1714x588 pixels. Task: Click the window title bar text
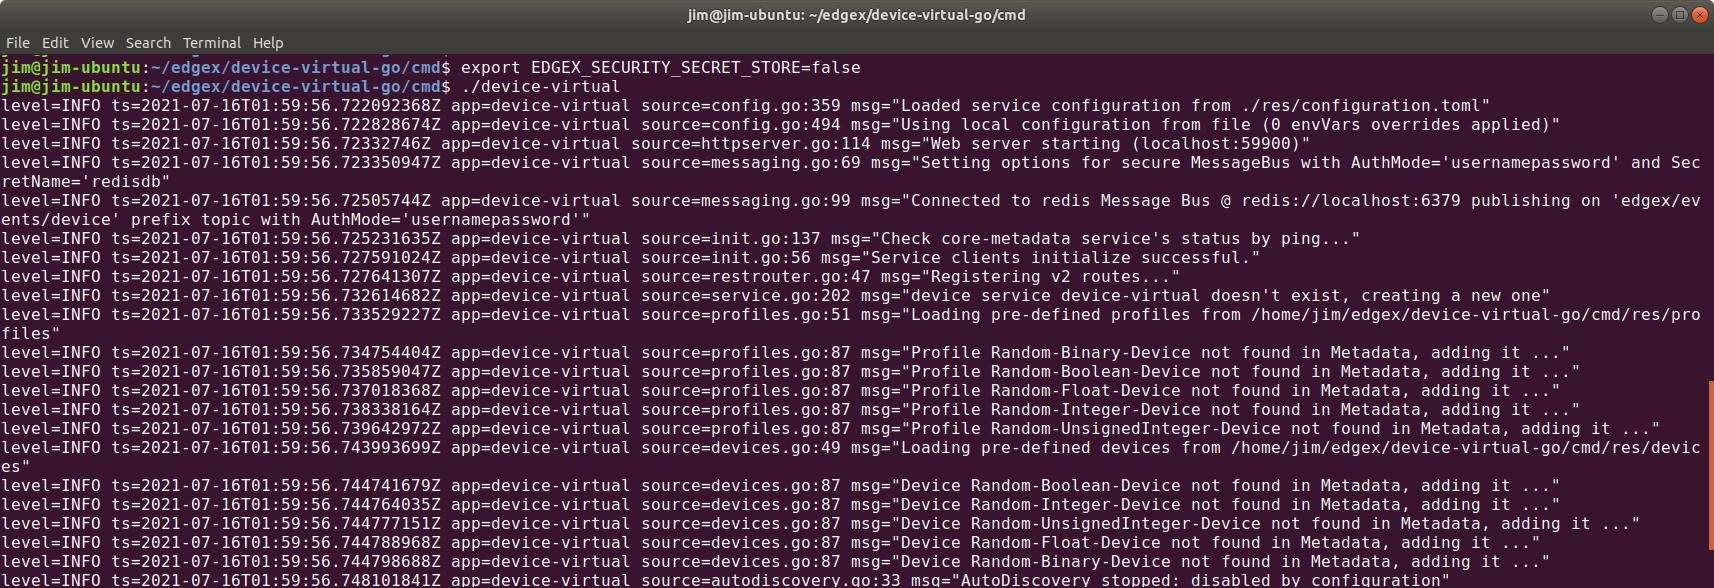tap(856, 15)
